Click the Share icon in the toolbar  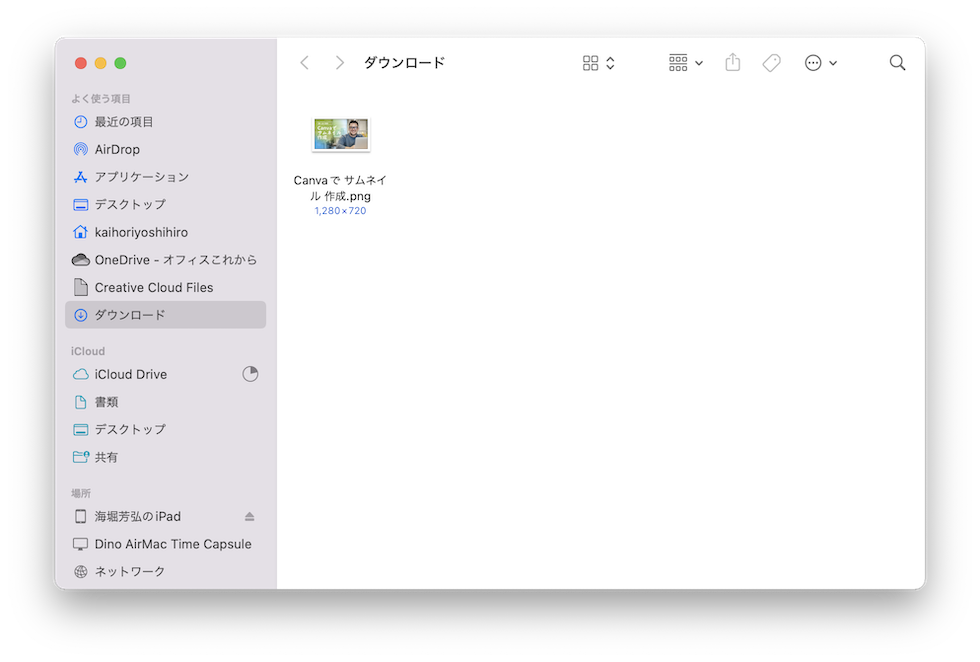click(732, 62)
